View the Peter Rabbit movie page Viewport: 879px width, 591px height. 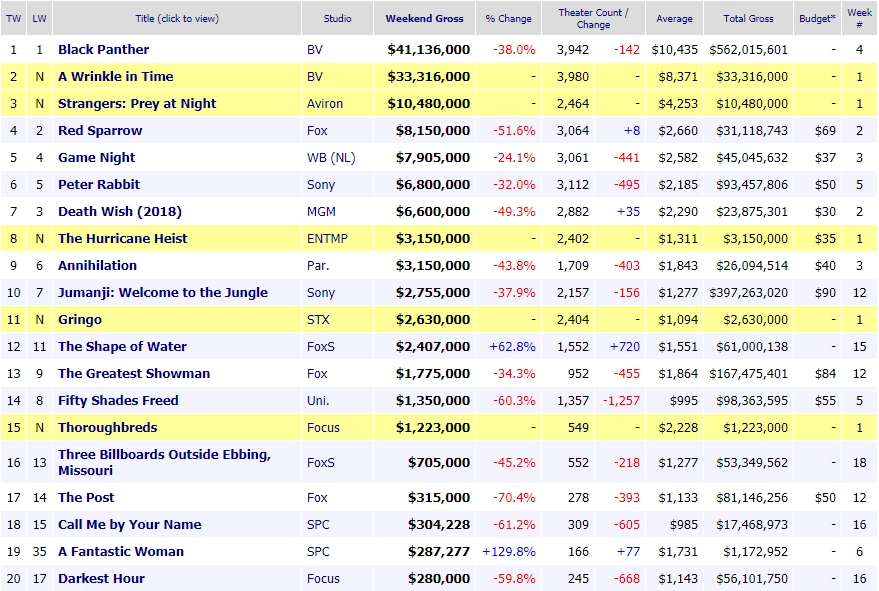click(x=99, y=184)
